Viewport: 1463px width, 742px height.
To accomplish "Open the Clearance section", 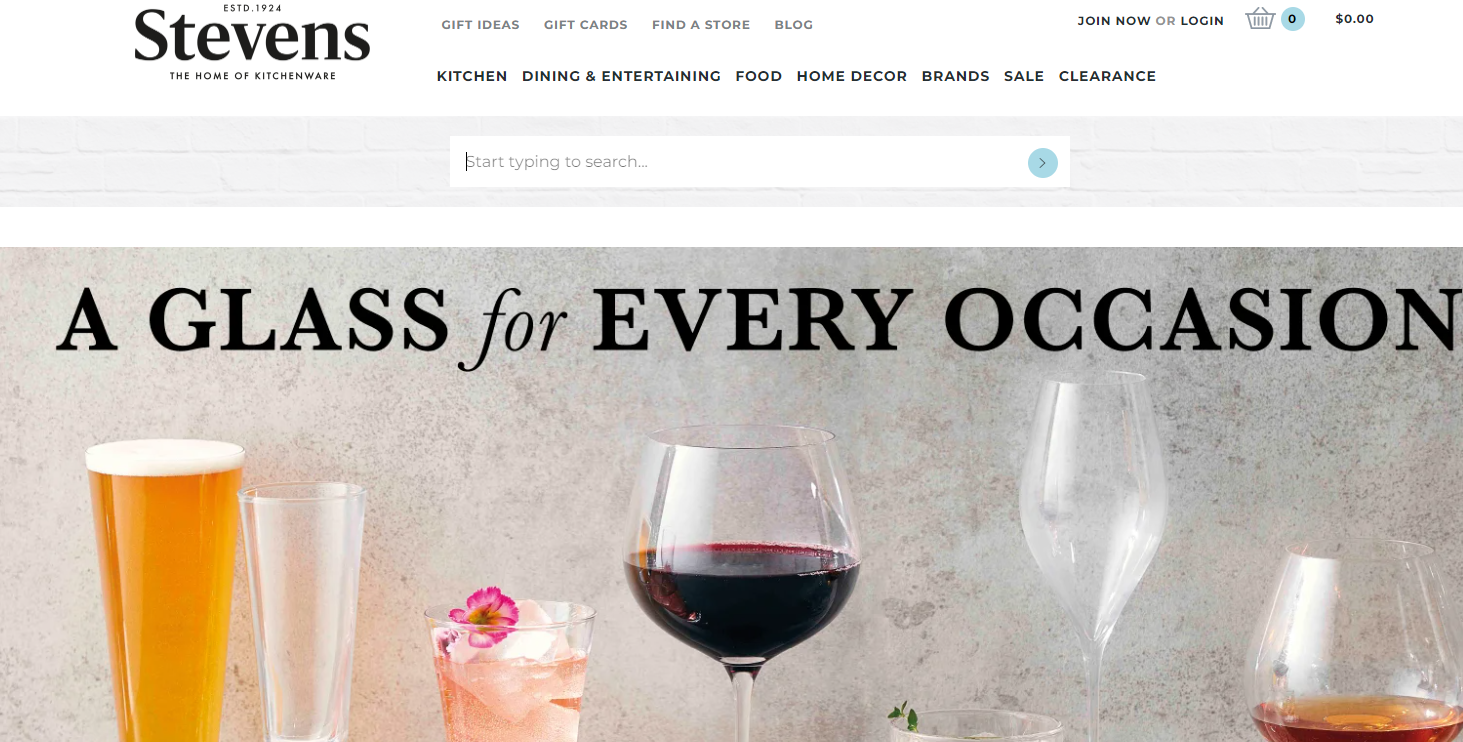I will [1107, 76].
